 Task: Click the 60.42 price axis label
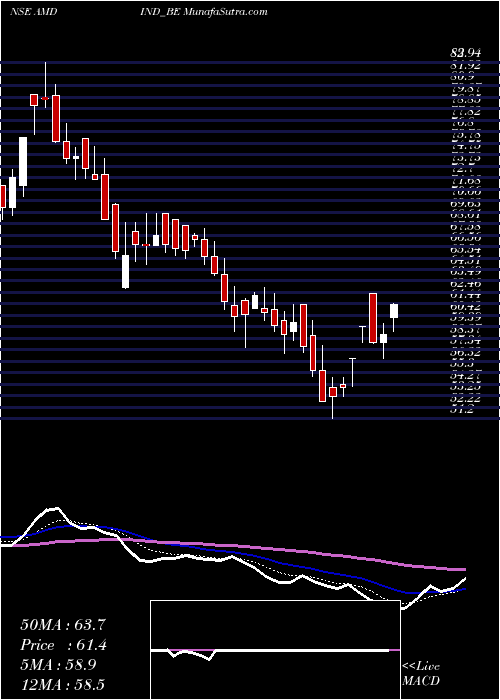[x=464, y=307]
